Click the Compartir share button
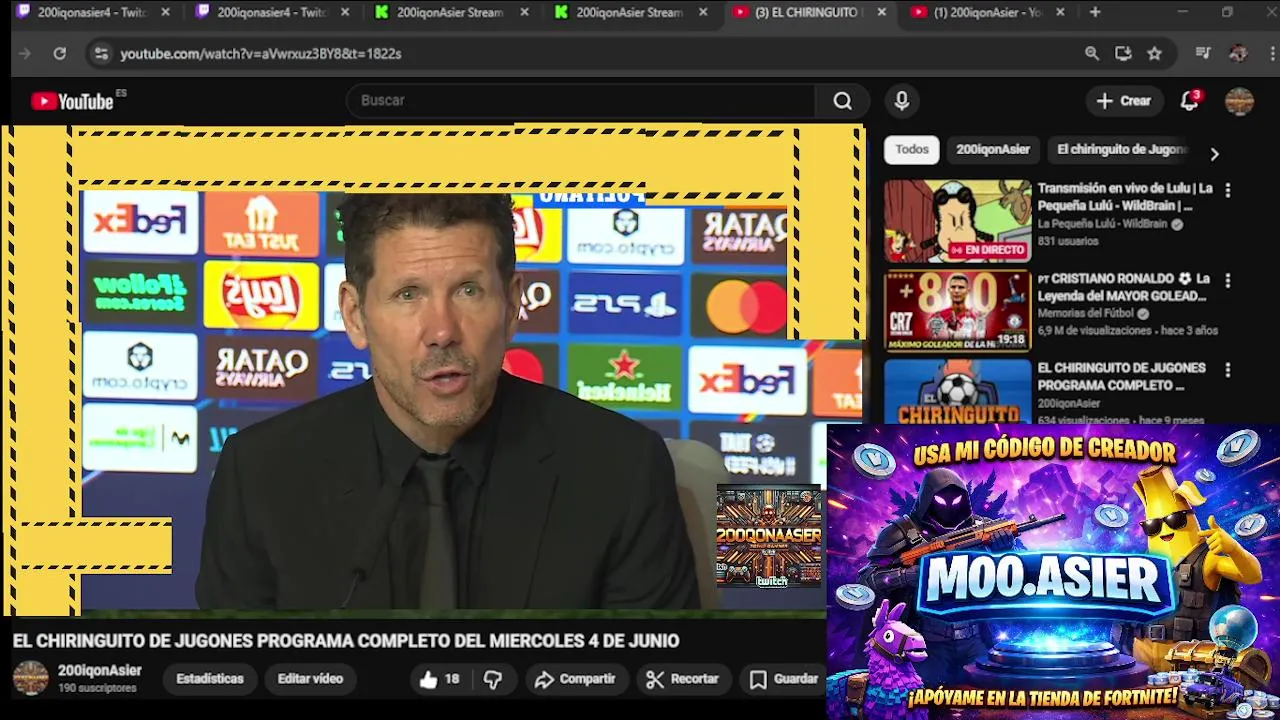 click(575, 679)
